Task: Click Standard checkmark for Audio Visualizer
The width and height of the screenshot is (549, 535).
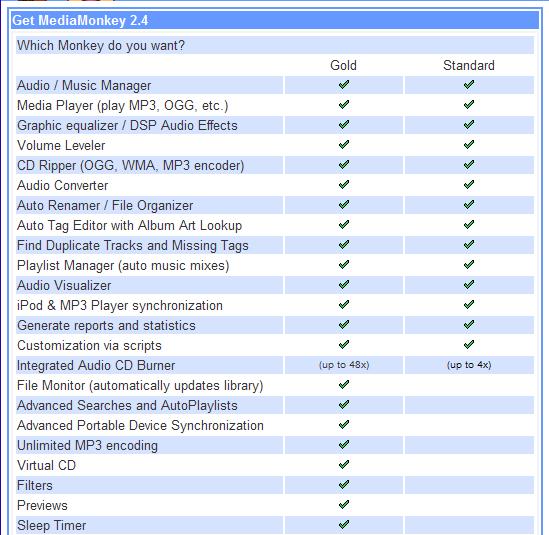Action: coord(469,284)
